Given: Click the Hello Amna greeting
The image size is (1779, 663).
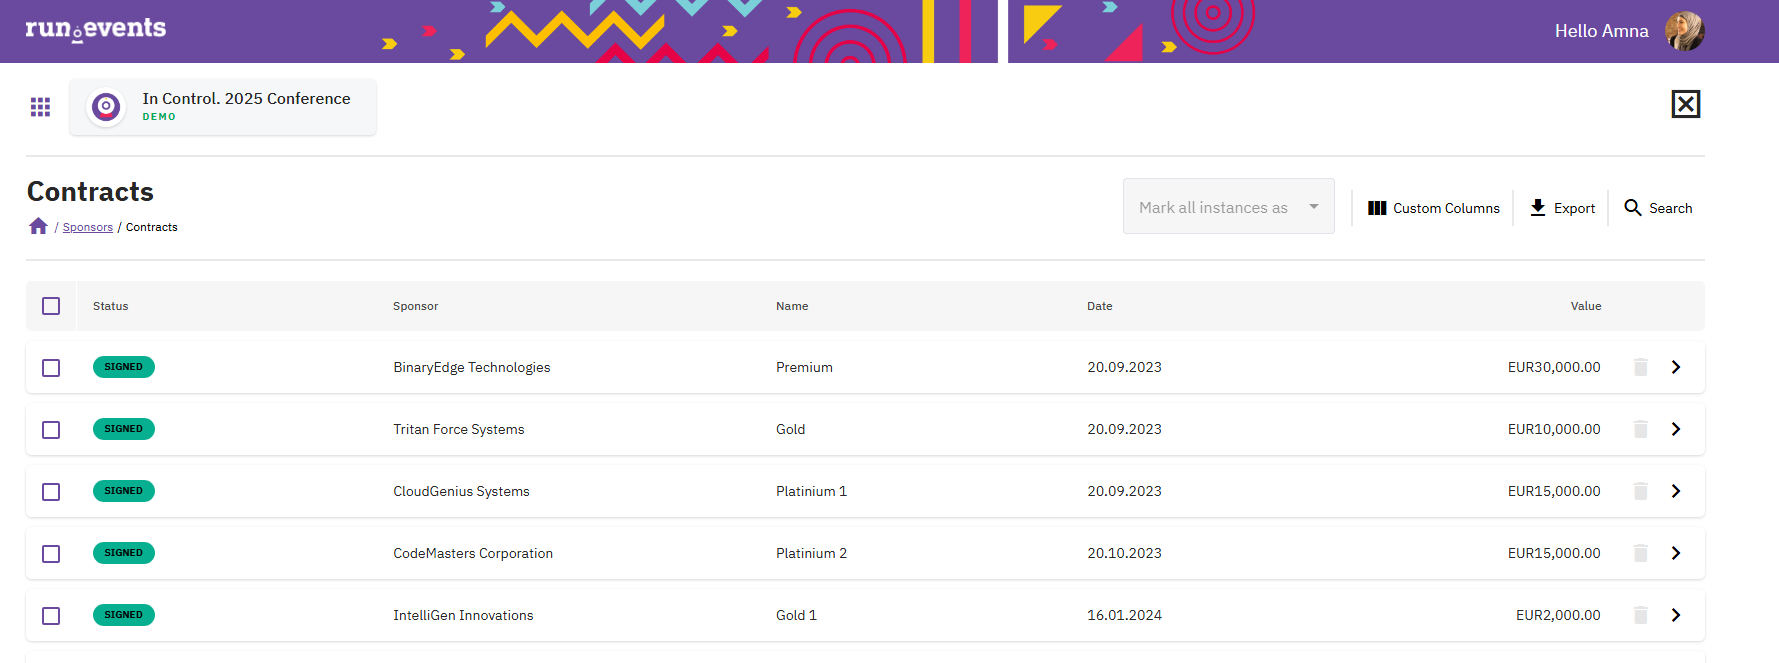Looking at the screenshot, I should click(1601, 31).
